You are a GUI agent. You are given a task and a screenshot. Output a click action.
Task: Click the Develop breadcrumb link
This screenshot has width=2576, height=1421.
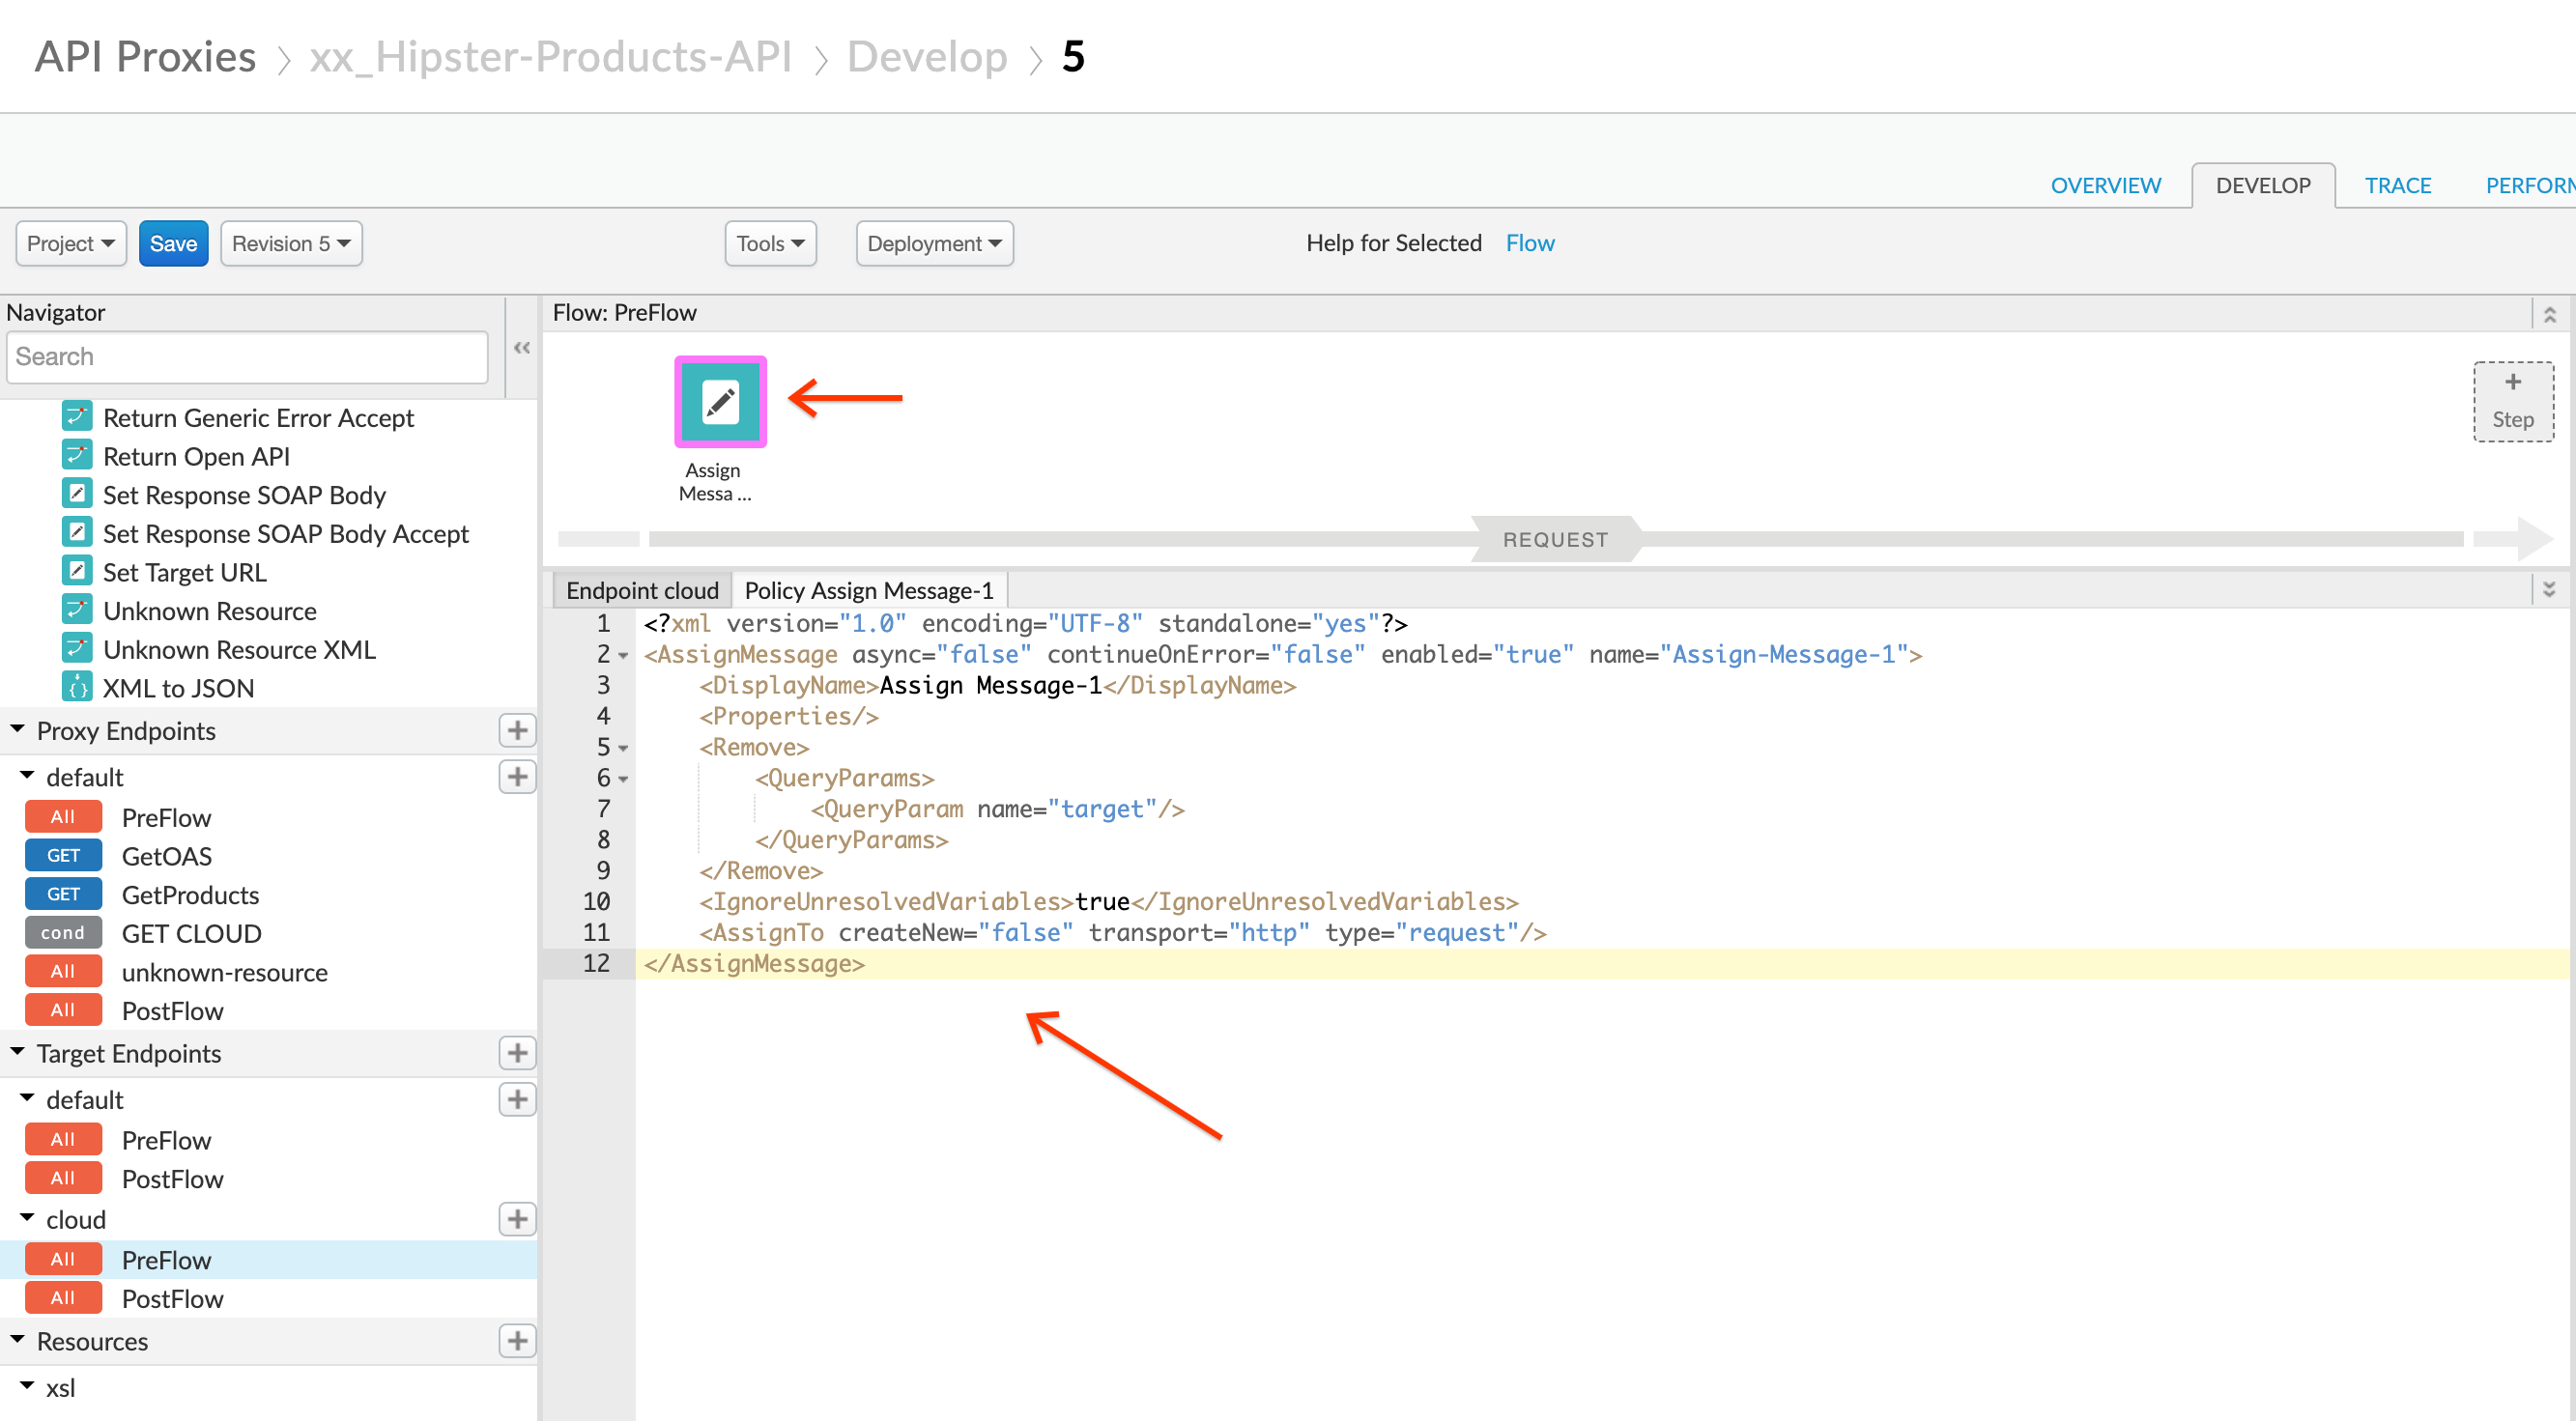coord(926,57)
